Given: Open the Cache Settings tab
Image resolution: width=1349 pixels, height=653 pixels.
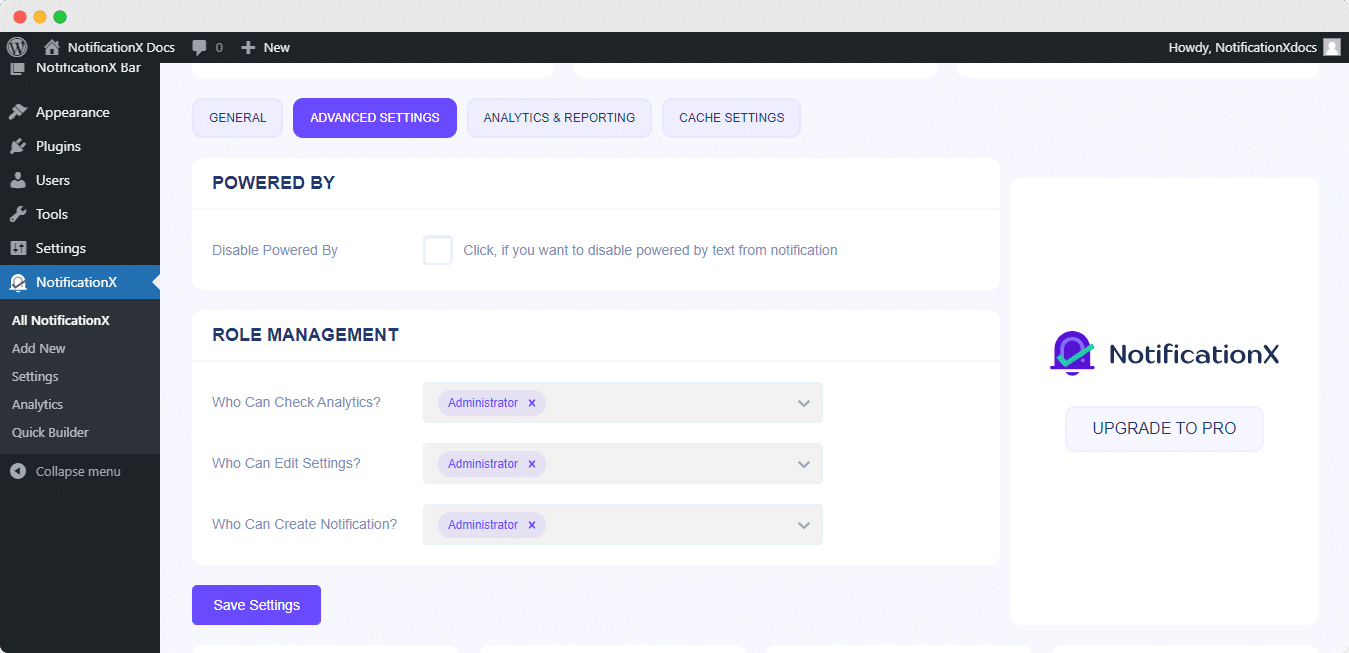Looking at the screenshot, I should (x=731, y=118).
